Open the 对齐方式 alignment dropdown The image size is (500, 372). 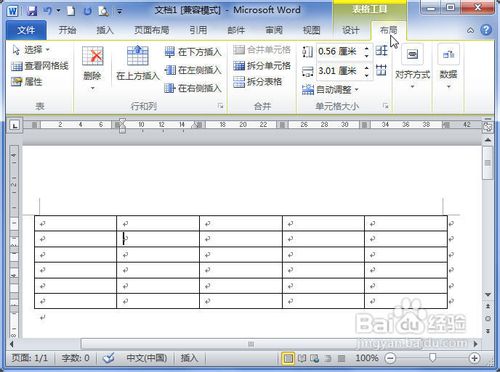[x=413, y=67]
